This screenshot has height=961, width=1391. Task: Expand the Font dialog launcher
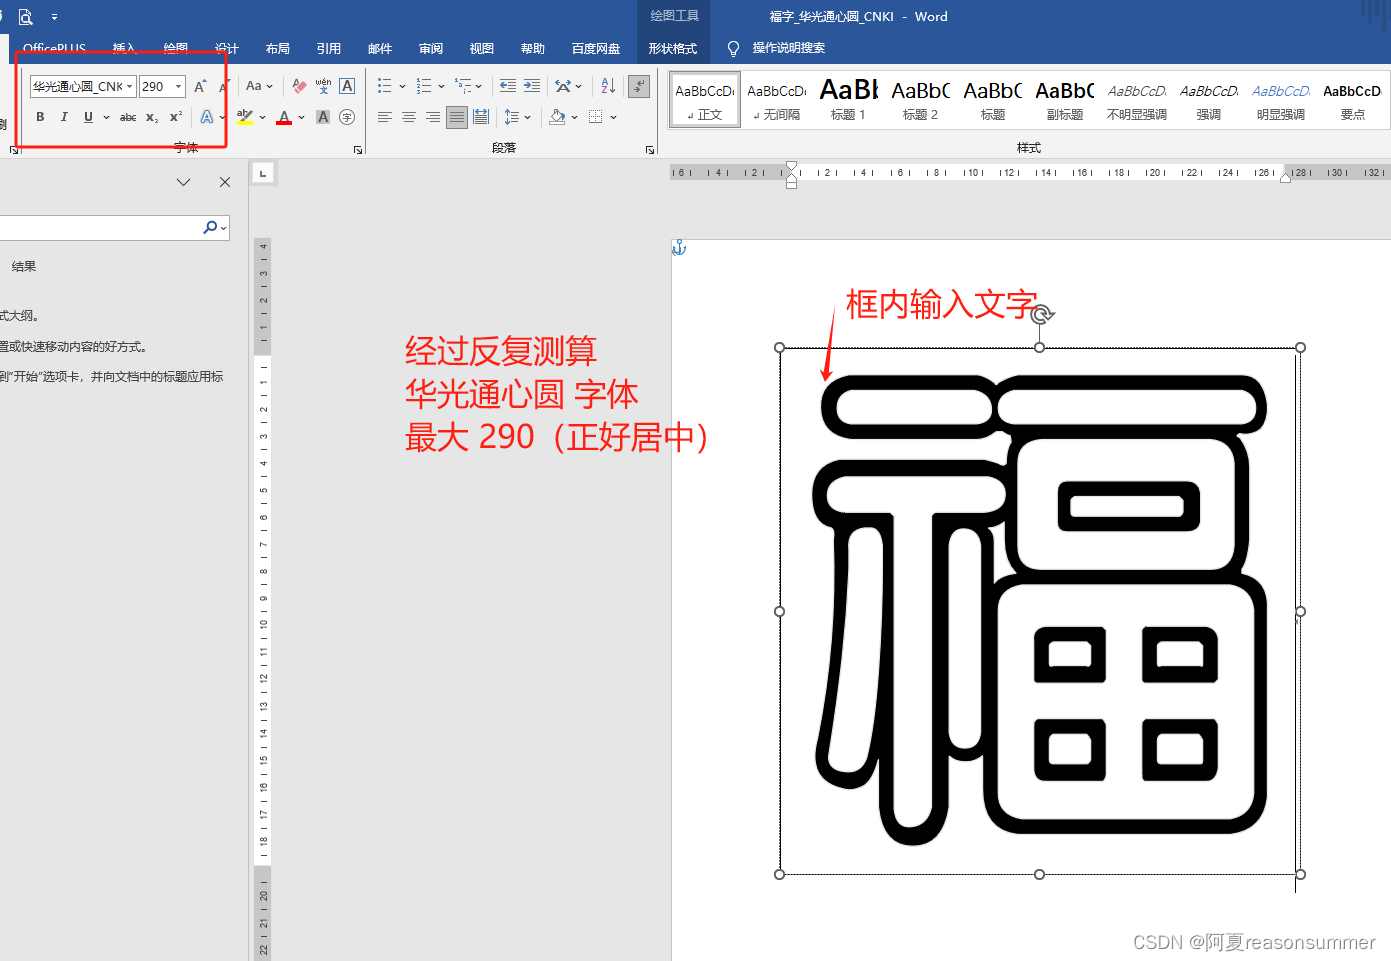tap(358, 150)
